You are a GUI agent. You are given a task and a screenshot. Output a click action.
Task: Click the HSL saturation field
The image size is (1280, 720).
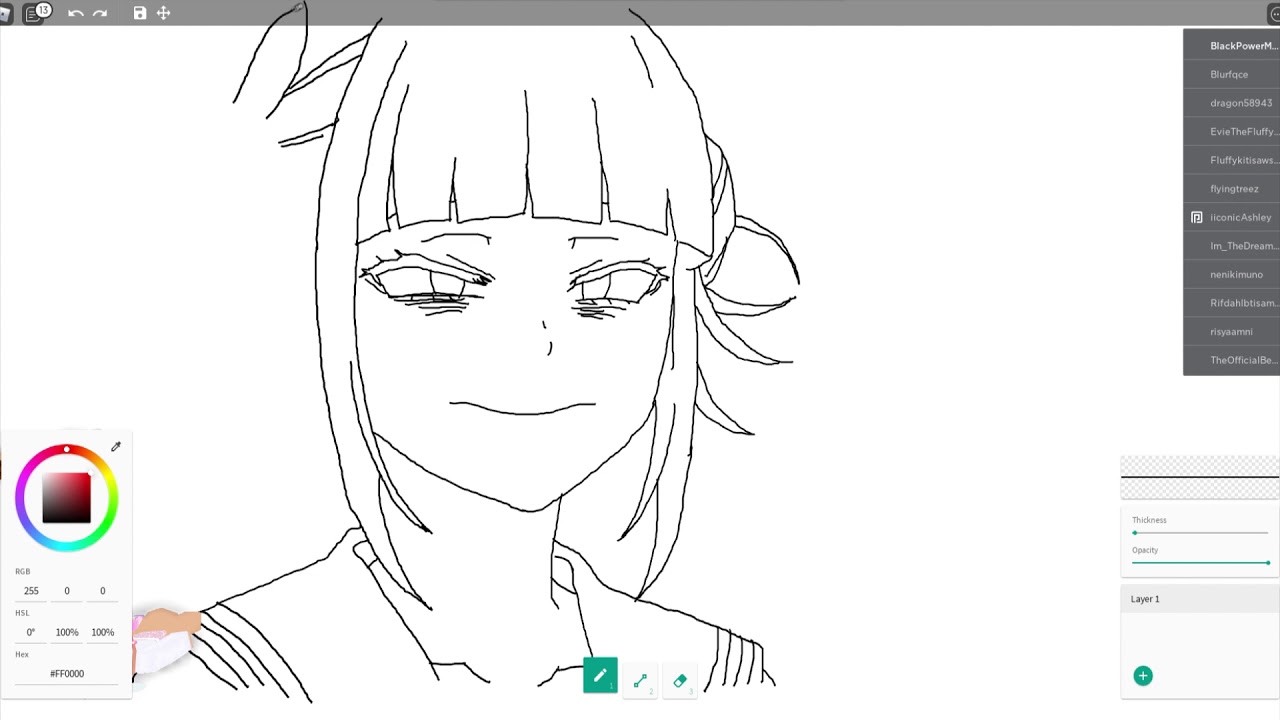67,632
